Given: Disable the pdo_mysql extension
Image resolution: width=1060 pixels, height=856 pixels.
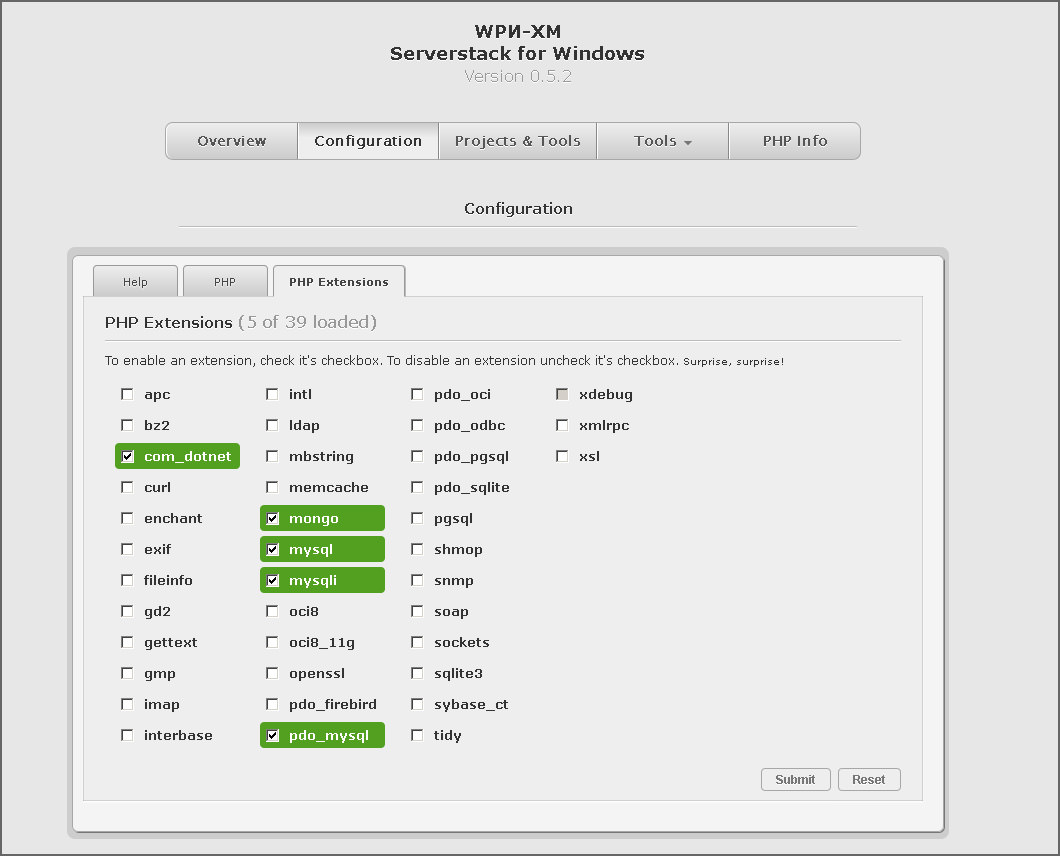Looking at the screenshot, I should [x=272, y=736].
